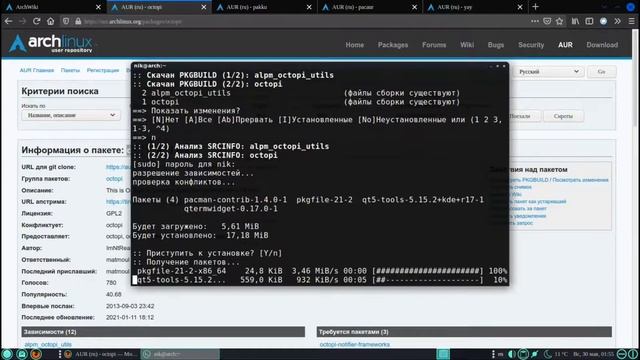Click the clock showing date and time

coord(593,354)
